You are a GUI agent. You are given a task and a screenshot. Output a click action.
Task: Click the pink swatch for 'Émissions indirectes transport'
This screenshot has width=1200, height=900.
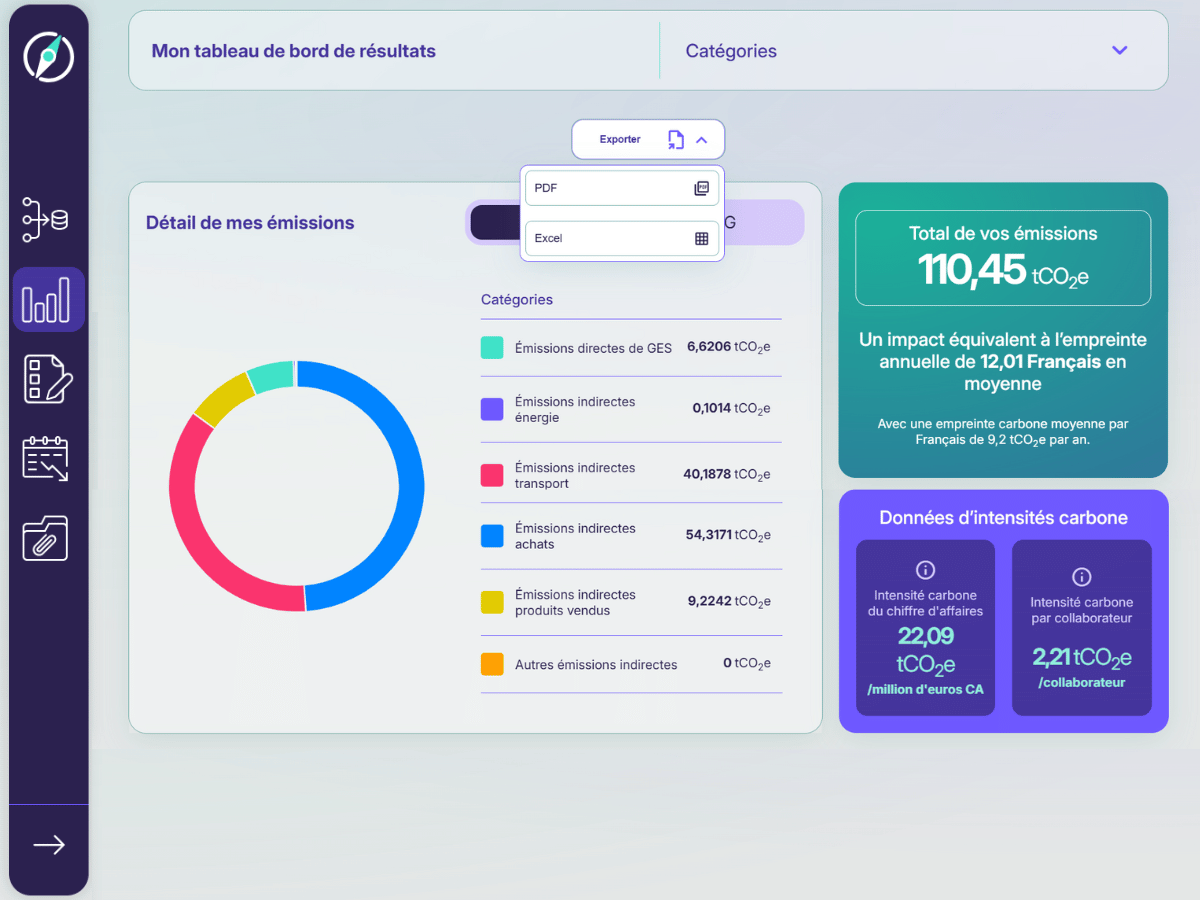coord(492,474)
